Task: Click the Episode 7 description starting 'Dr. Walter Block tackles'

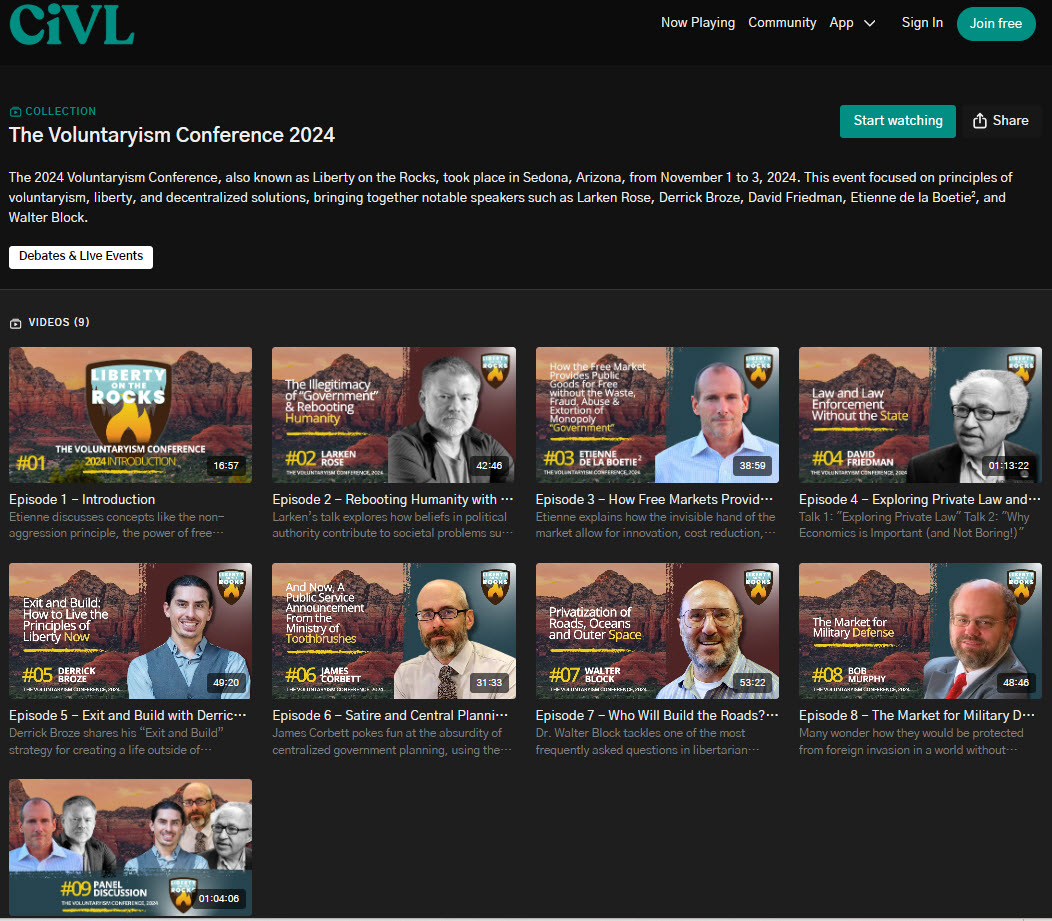Action: tap(647, 741)
